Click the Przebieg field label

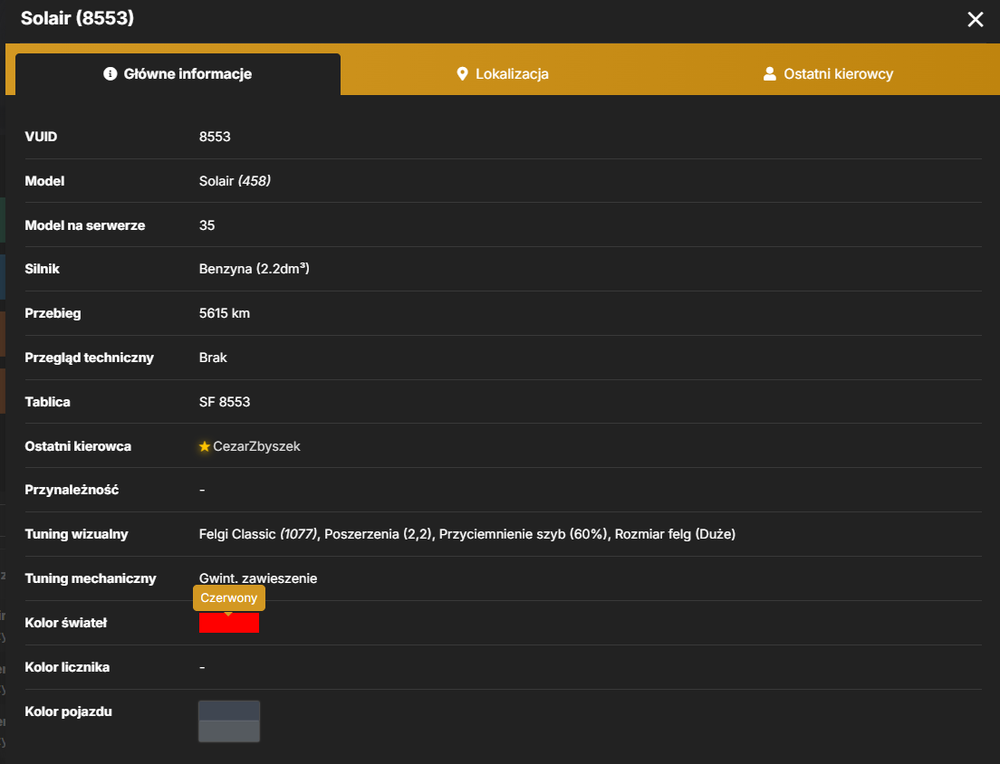pyautogui.click(x=53, y=314)
